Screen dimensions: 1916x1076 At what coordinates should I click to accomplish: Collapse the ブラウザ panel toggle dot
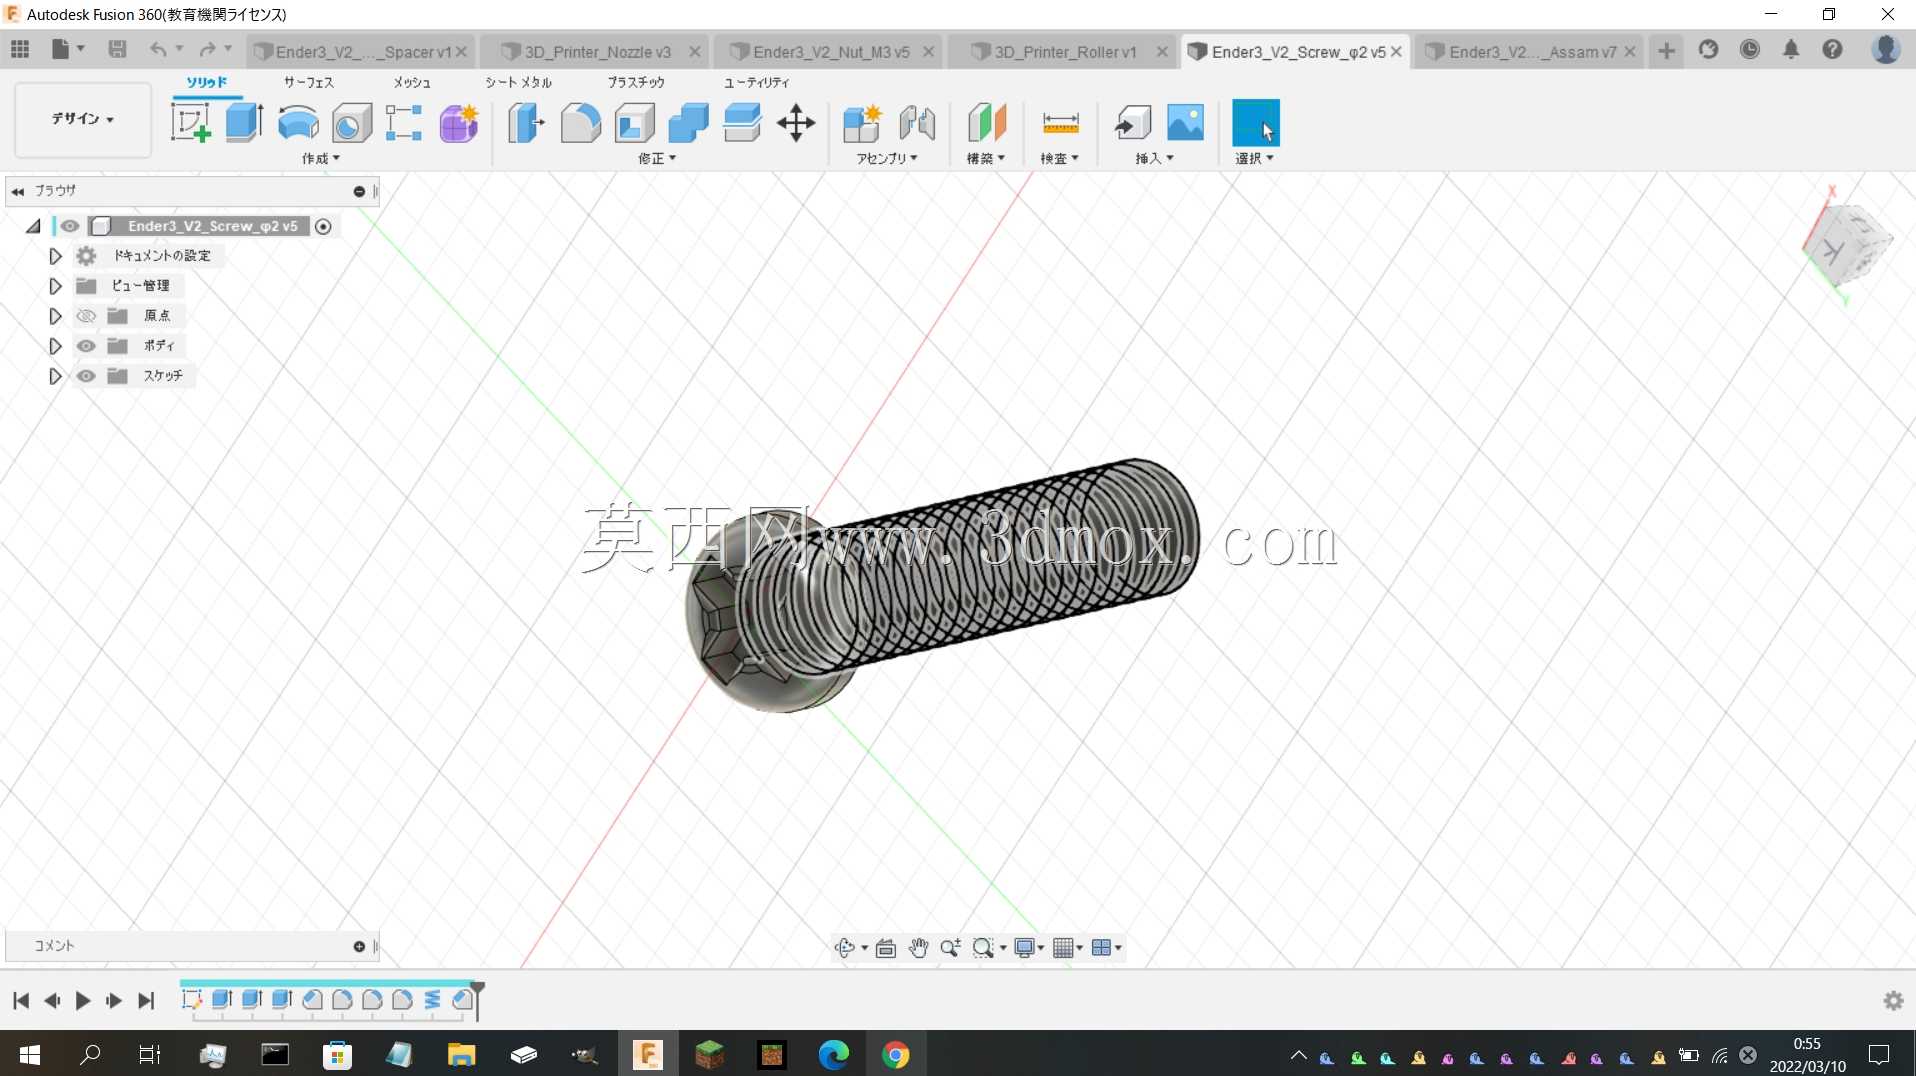coord(359,191)
